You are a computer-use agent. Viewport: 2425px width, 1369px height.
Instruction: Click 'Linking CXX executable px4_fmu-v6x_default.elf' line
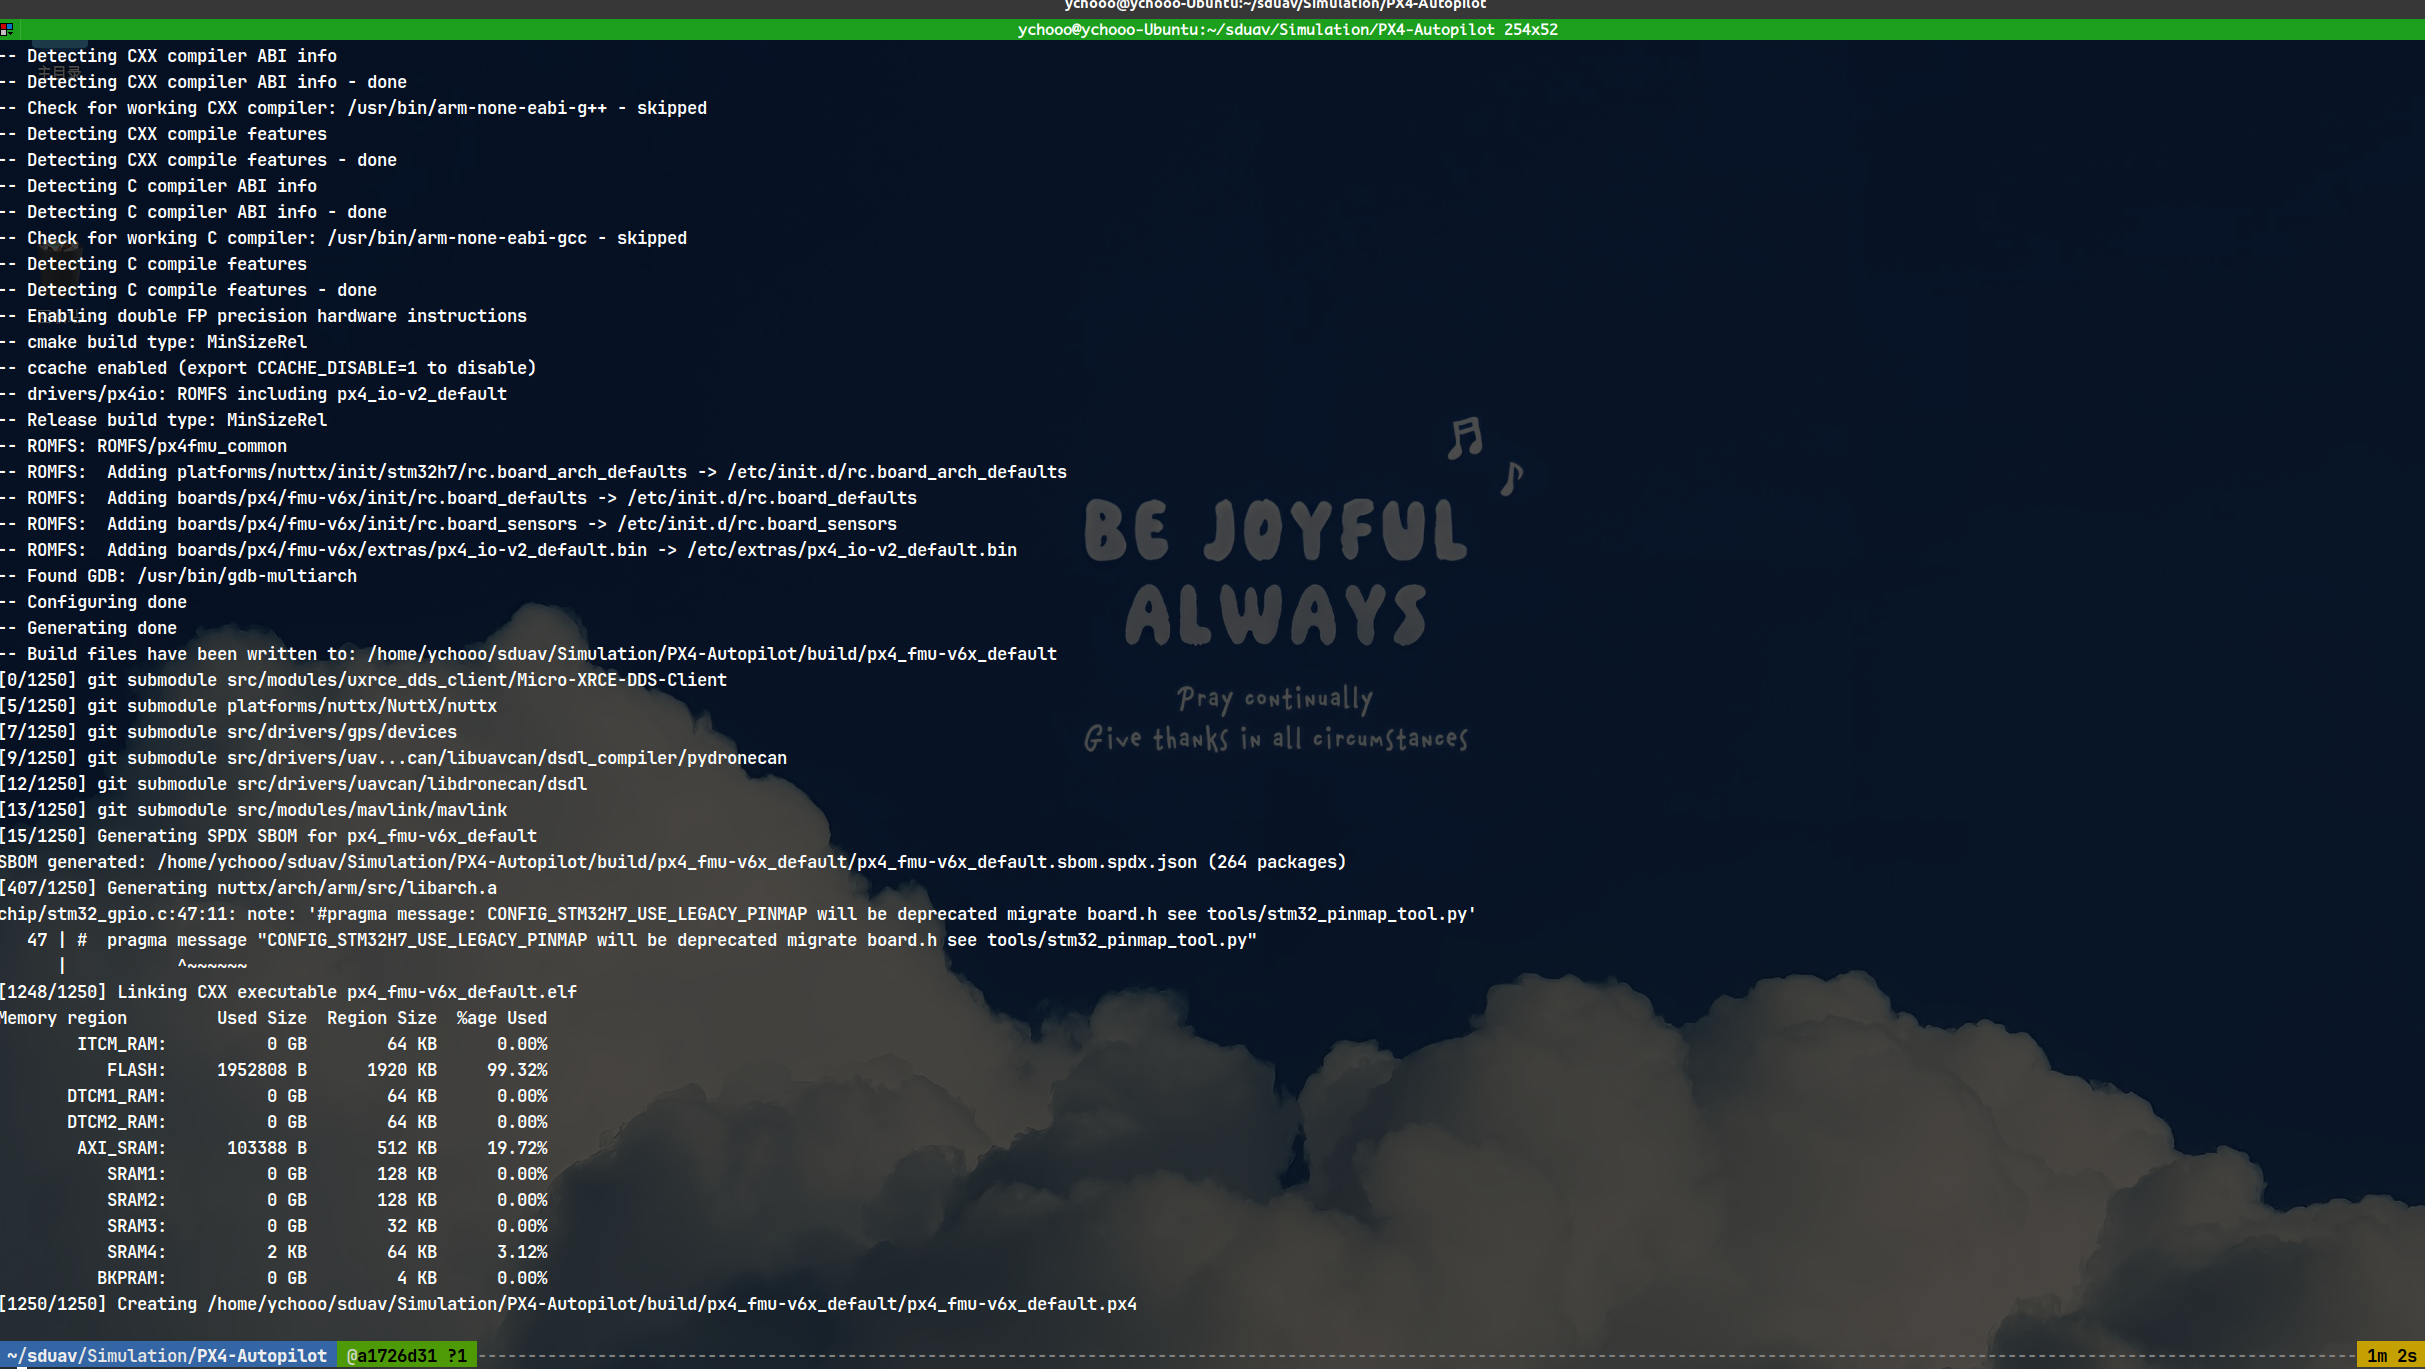[289, 992]
